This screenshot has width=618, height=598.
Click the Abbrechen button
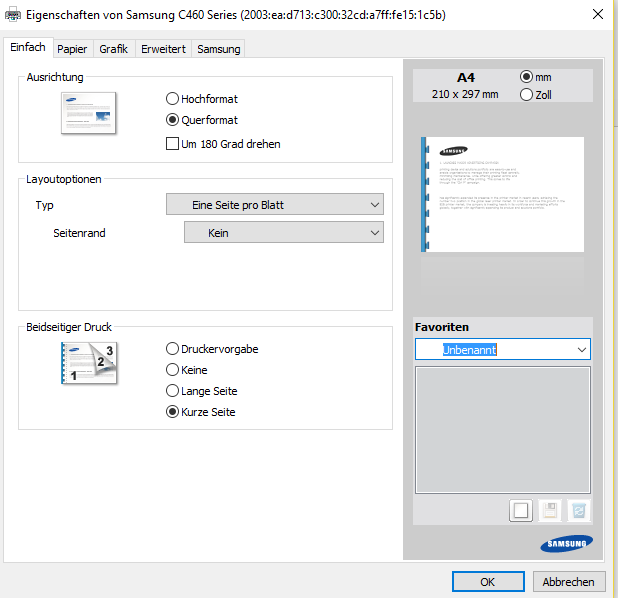(569, 581)
